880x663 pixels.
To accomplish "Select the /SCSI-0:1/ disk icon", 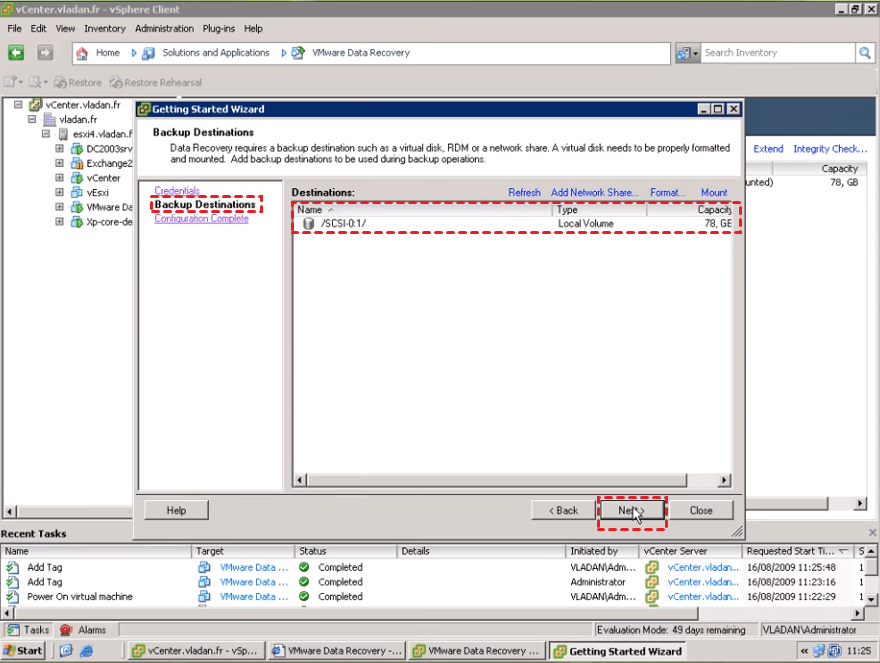I will coord(308,223).
